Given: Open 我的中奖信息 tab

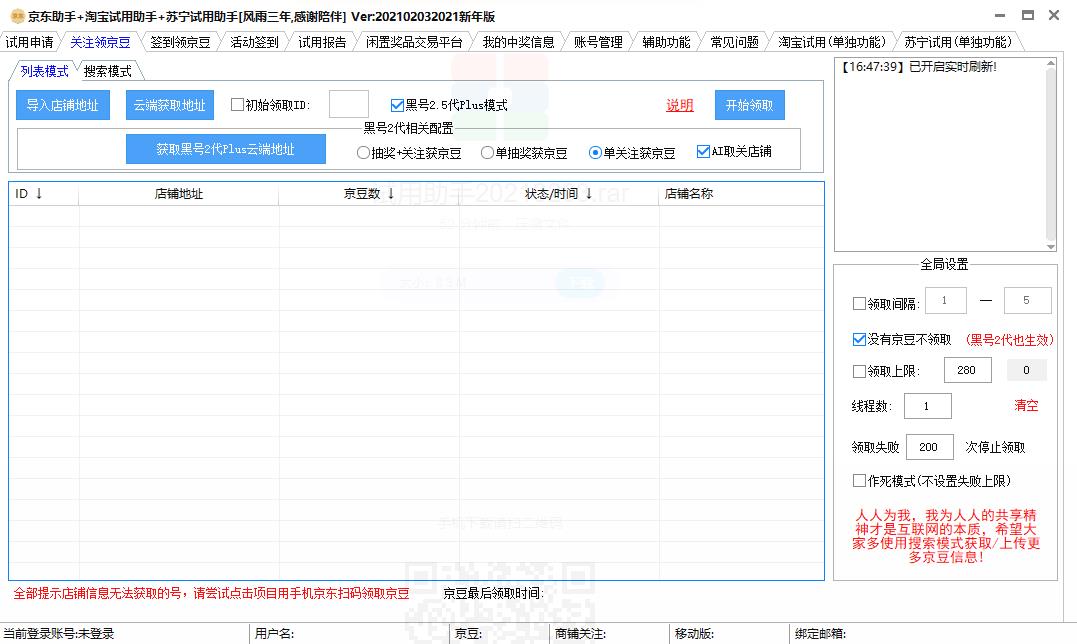Looking at the screenshot, I should (518, 42).
